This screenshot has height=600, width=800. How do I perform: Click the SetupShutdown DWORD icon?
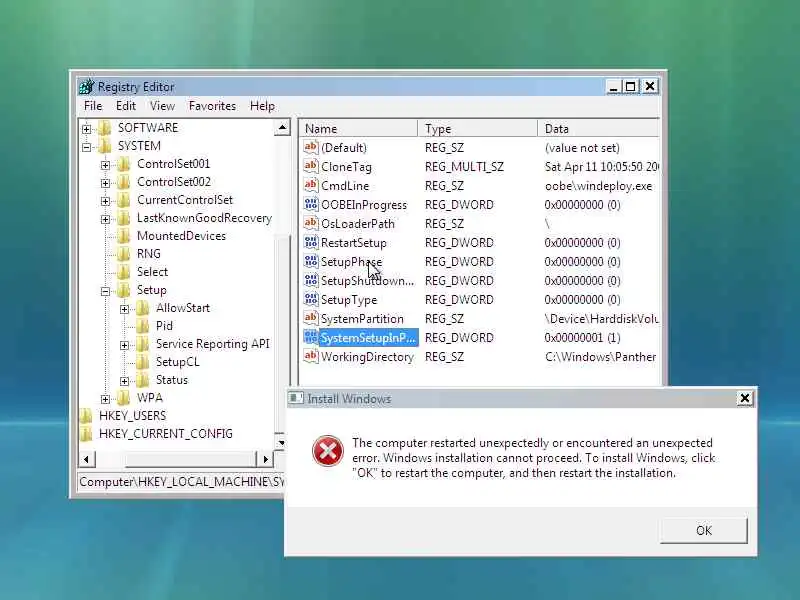pos(311,280)
